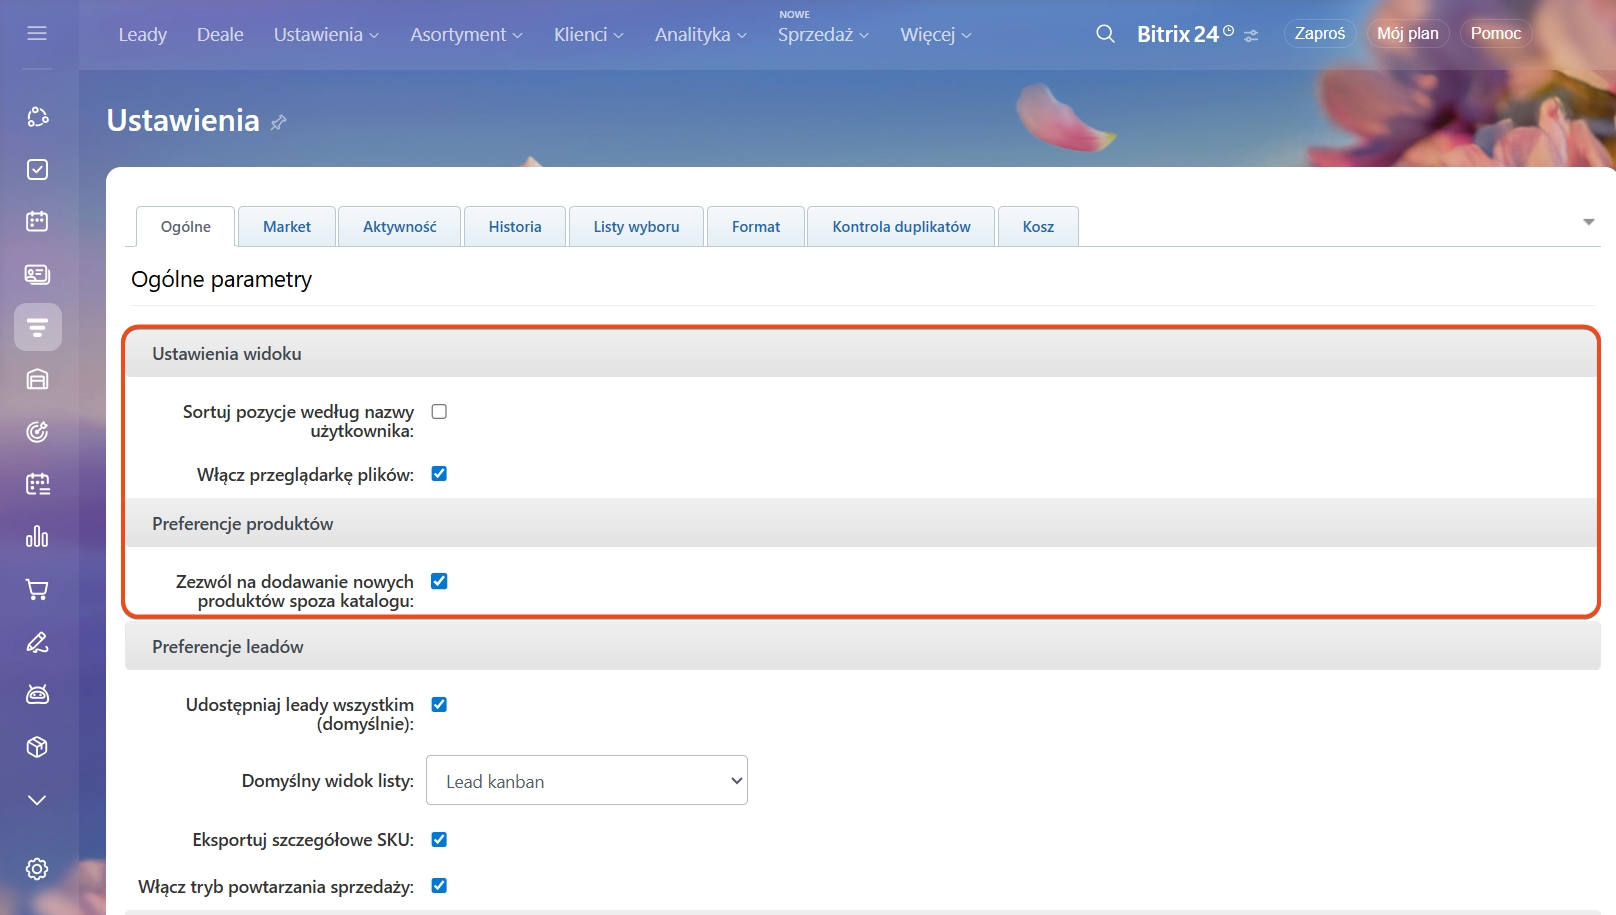Click the settings gear icon in the sidebar
The width and height of the screenshot is (1616, 915).
(38, 869)
